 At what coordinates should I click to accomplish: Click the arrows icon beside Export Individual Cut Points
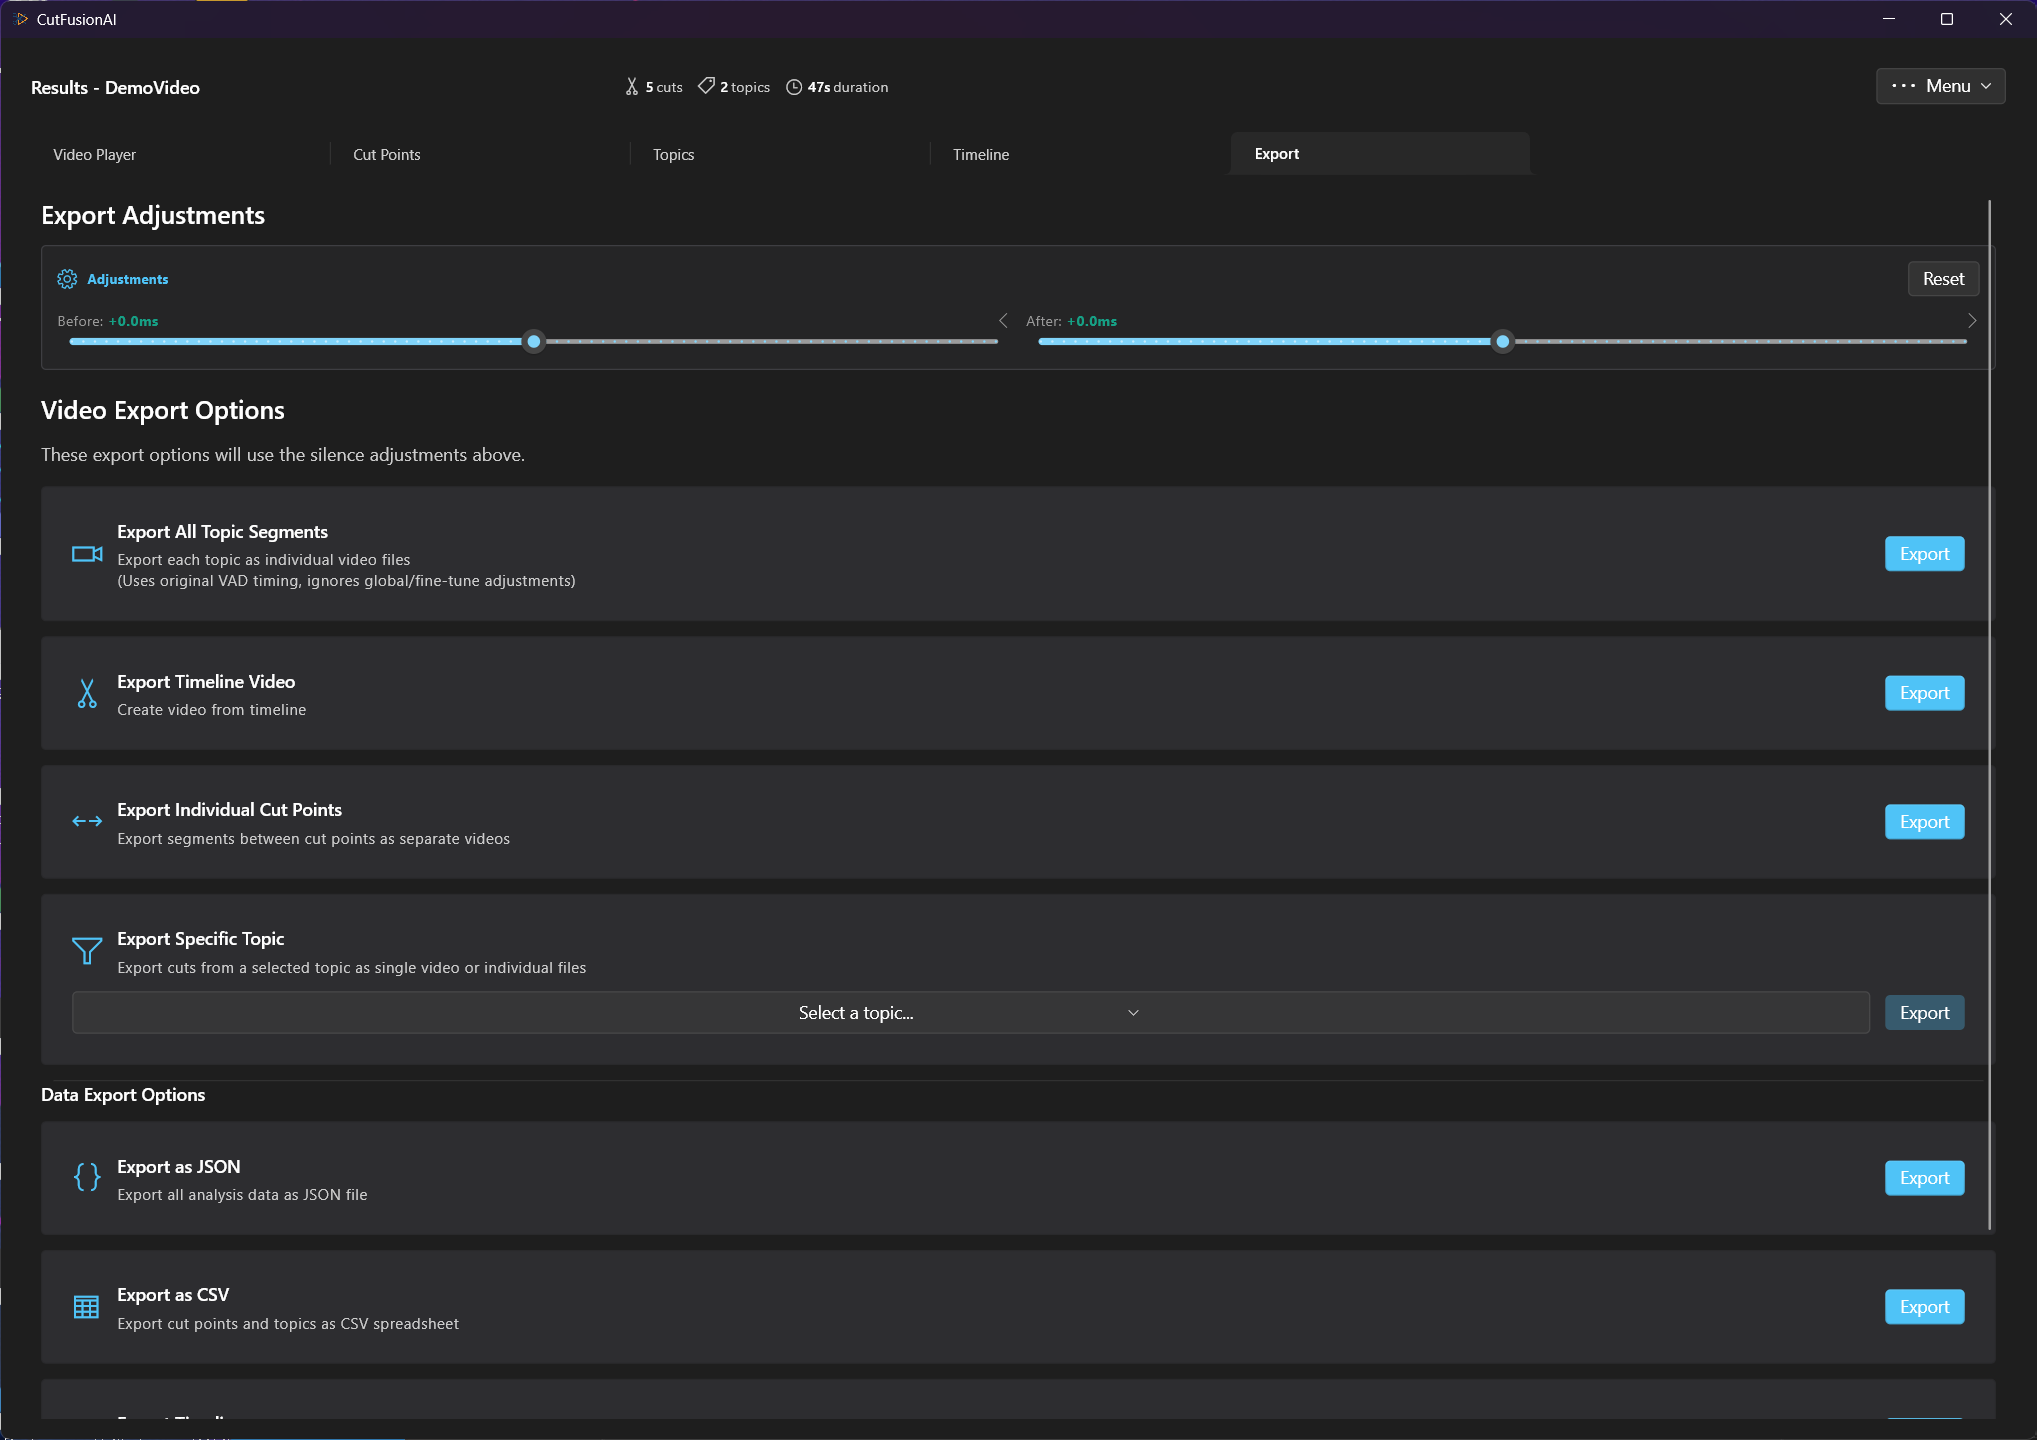(87, 822)
